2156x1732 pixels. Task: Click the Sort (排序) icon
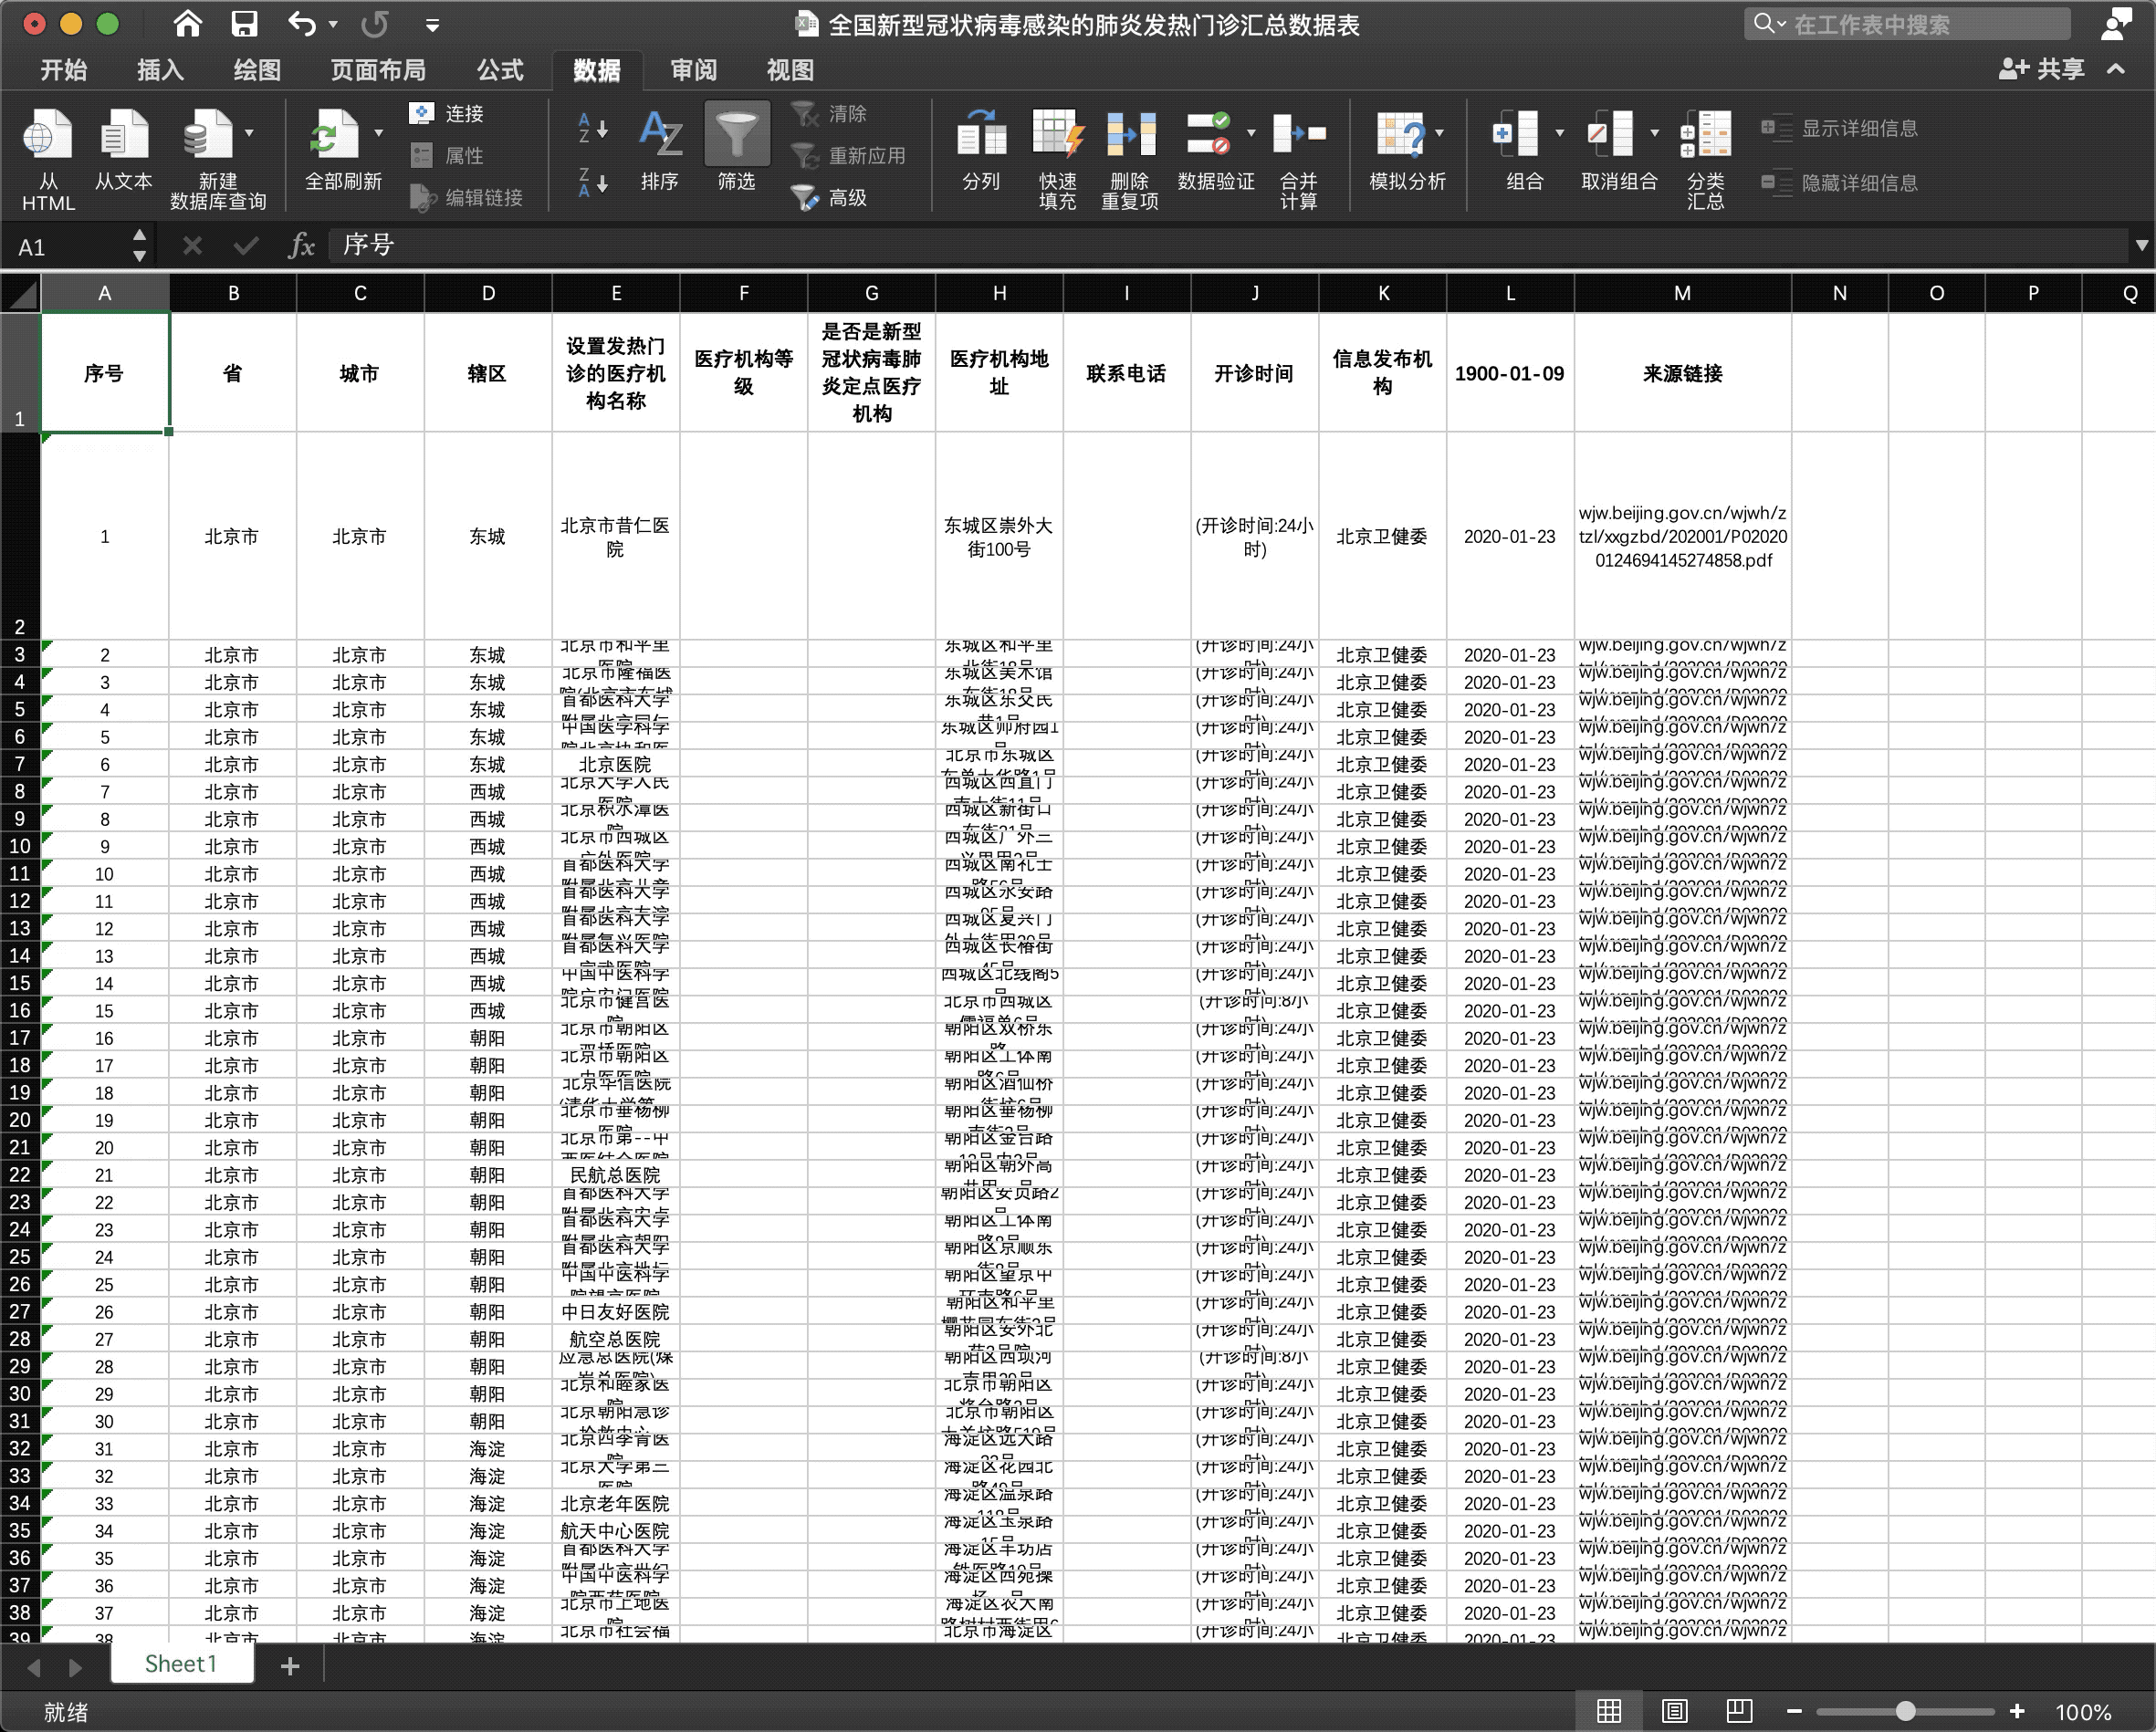pyautogui.click(x=660, y=136)
